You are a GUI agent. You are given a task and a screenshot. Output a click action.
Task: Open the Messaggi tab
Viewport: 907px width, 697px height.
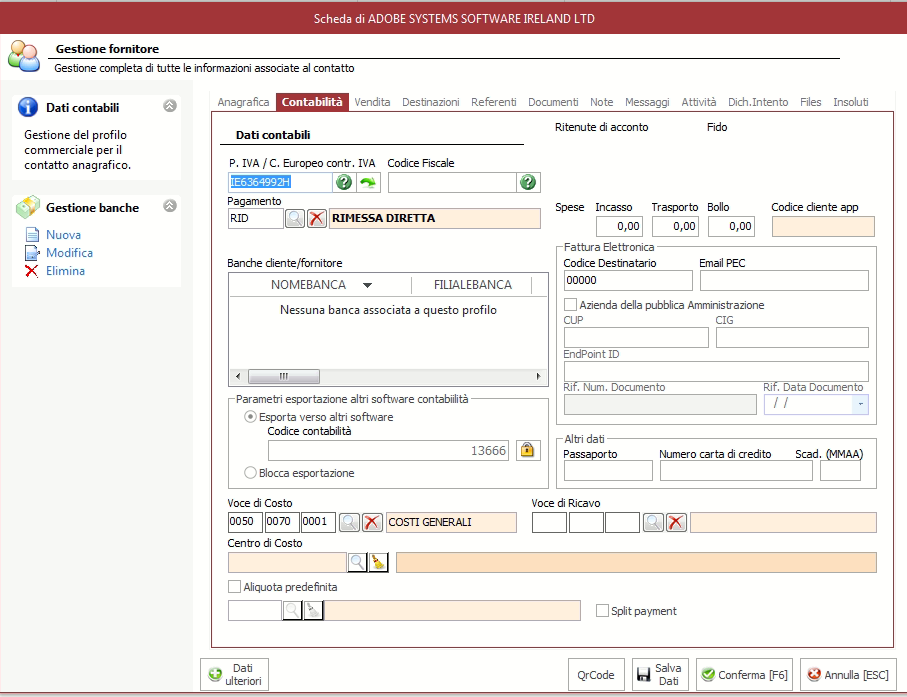click(647, 102)
